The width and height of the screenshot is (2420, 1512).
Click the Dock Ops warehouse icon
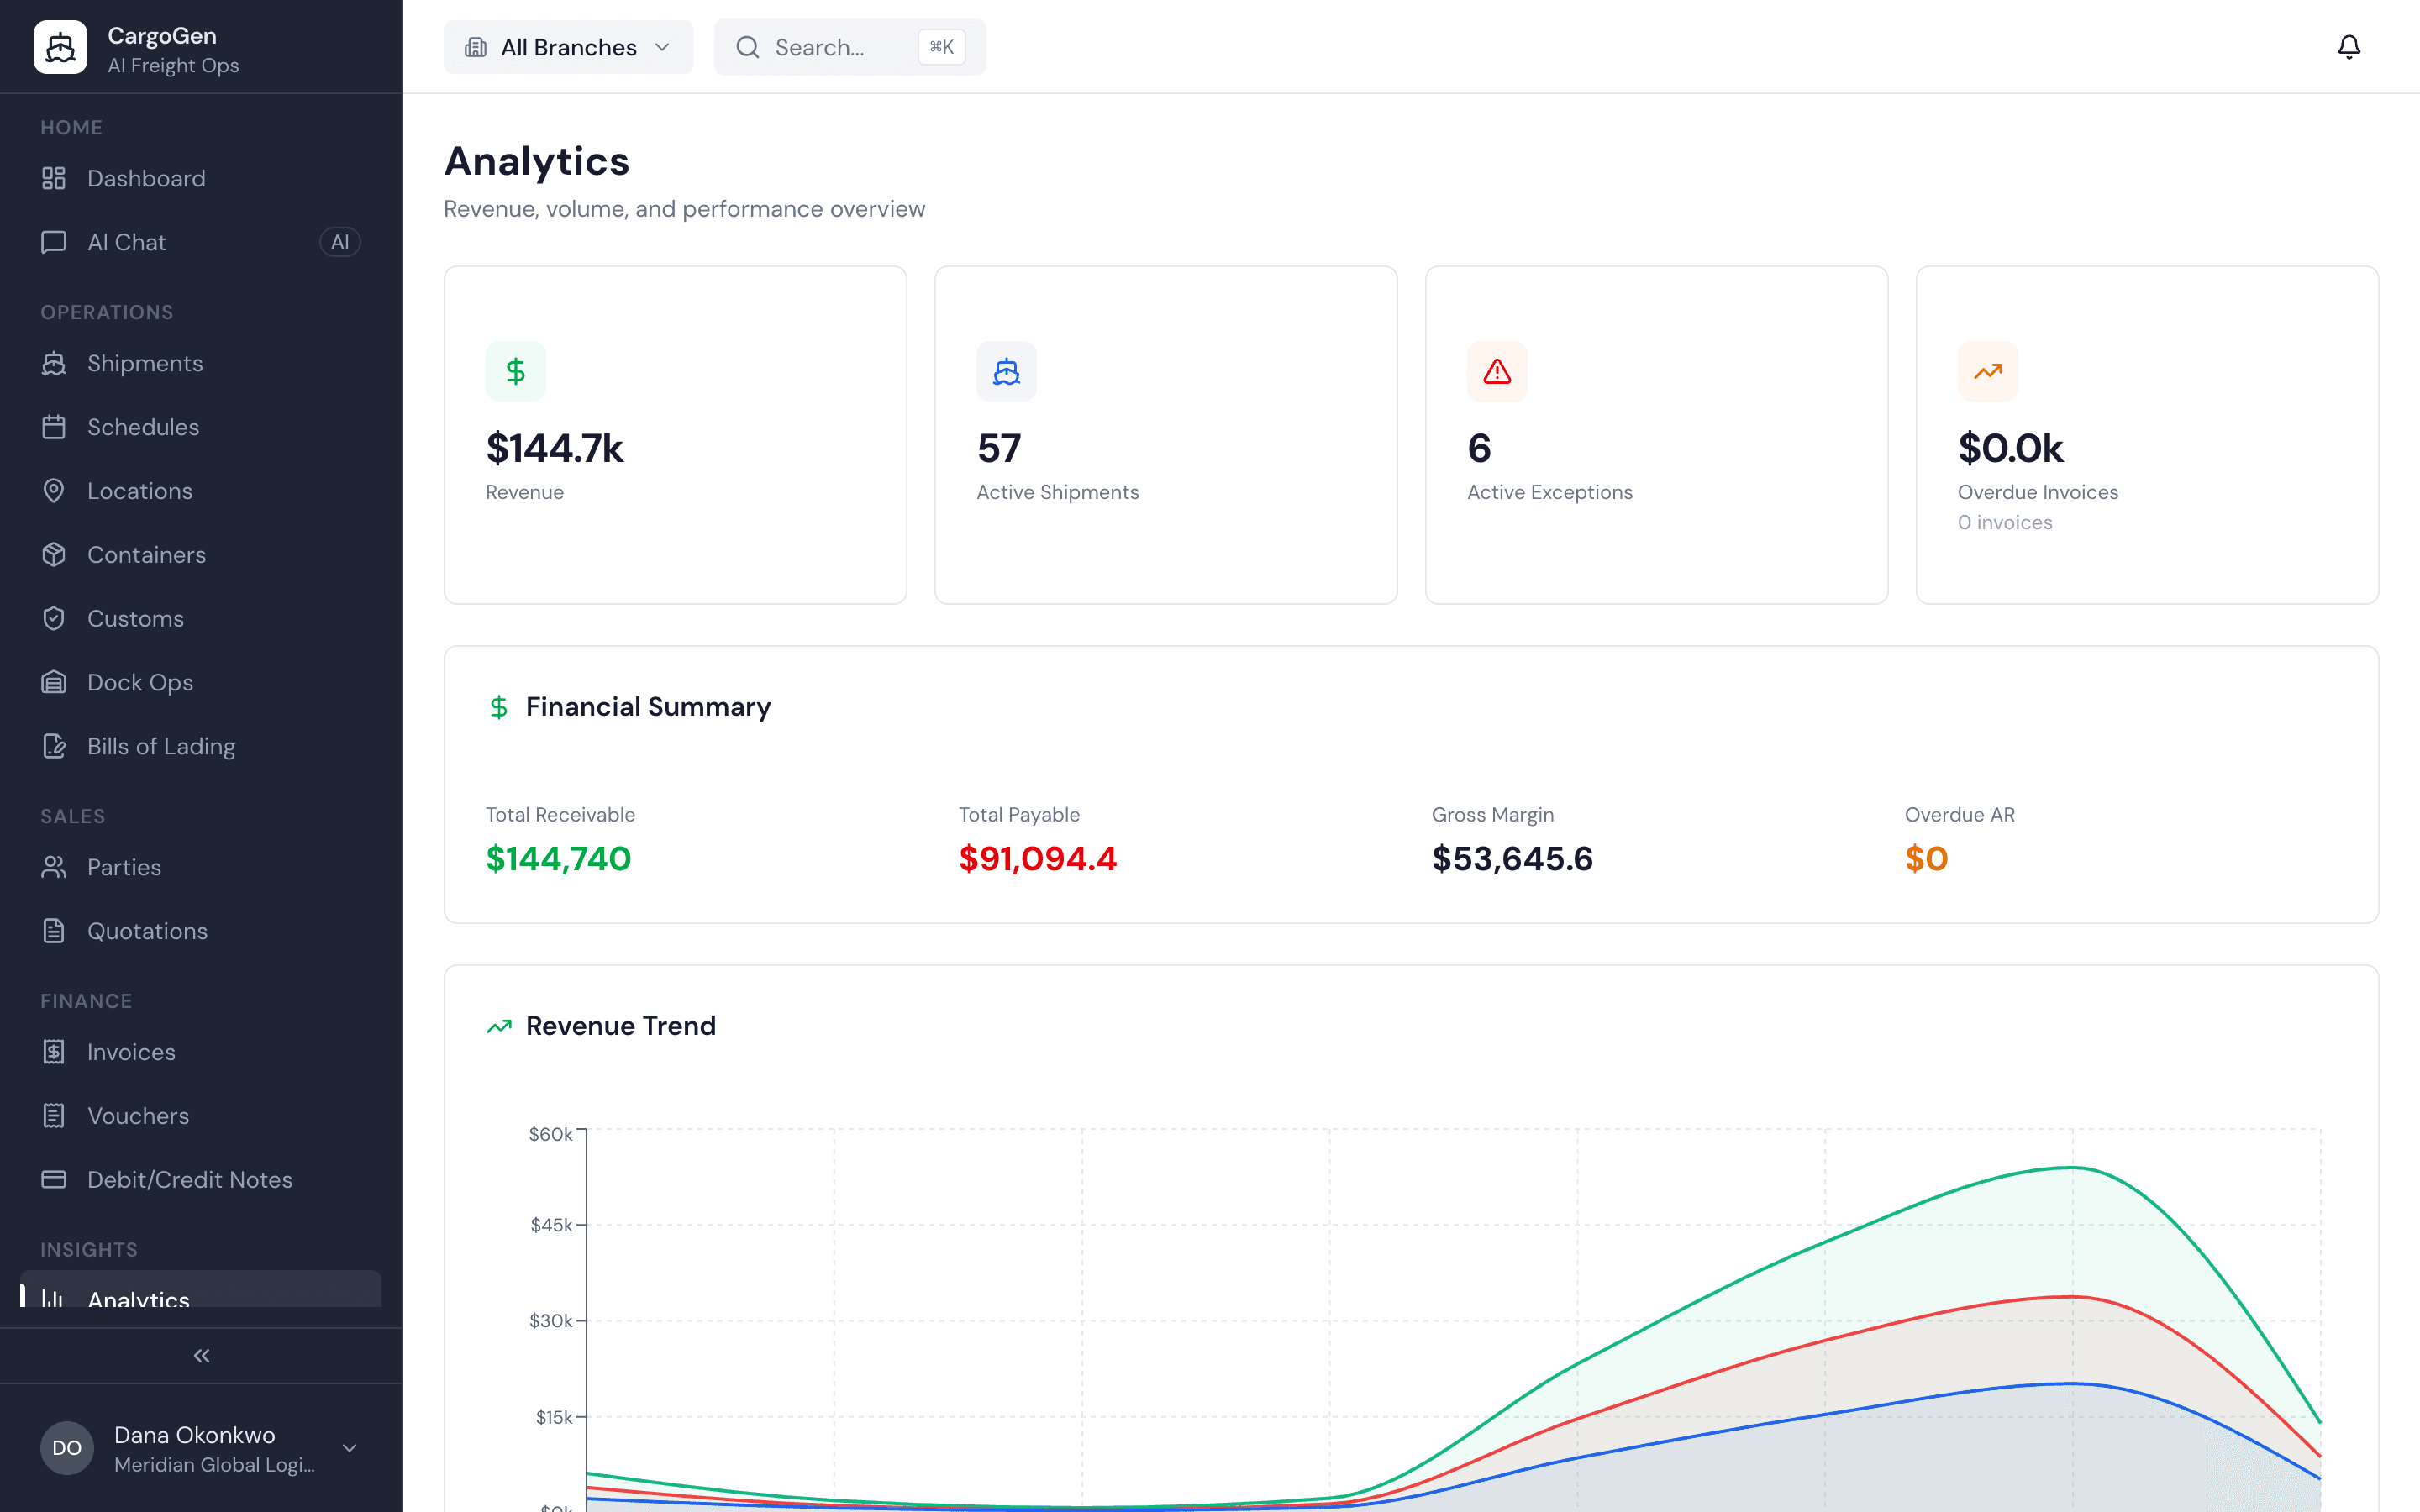coord(54,682)
